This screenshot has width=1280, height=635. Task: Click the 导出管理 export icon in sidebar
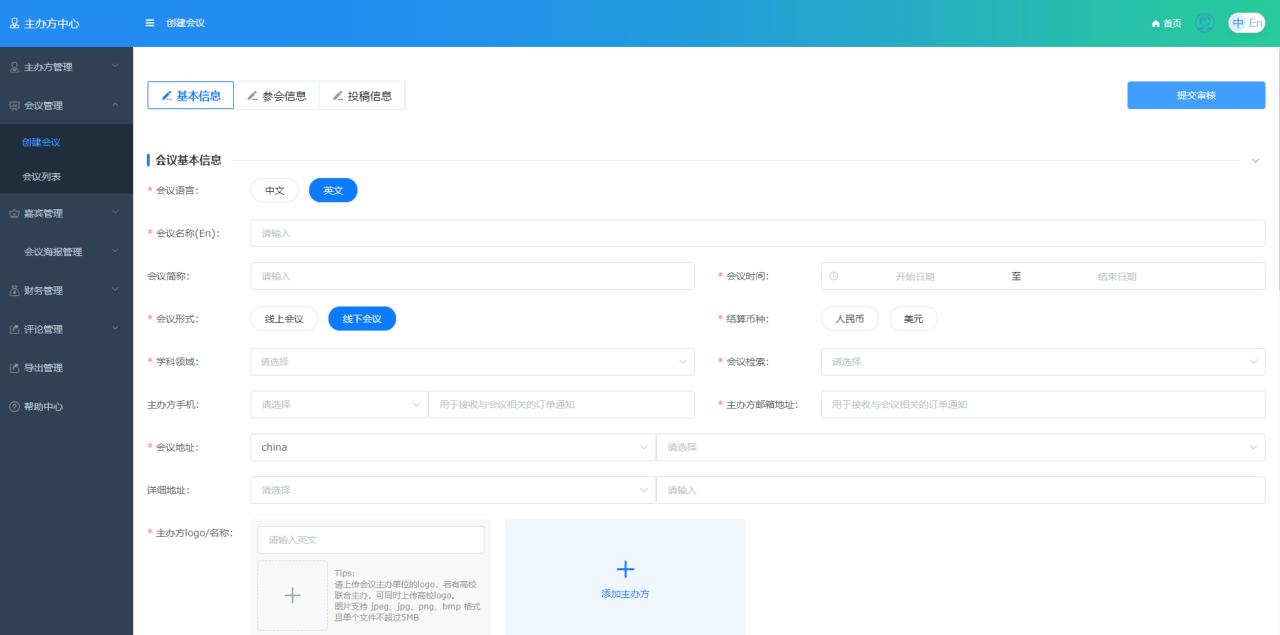coord(14,368)
